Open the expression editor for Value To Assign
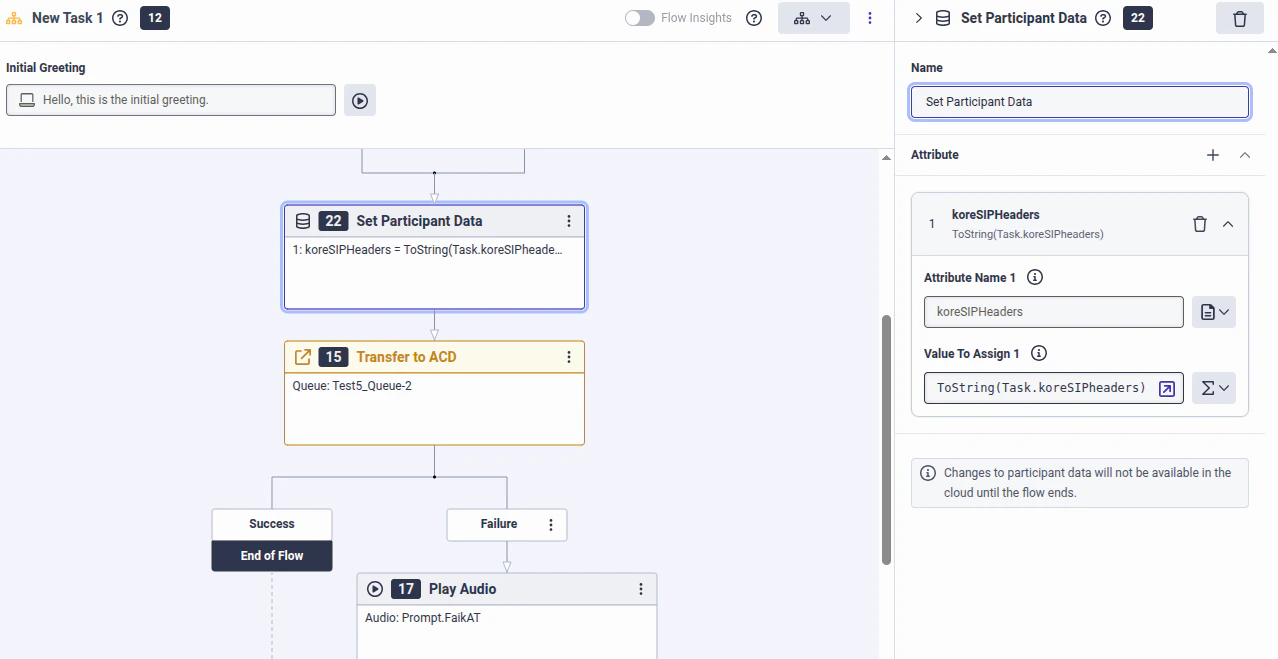Image resolution: width=1278 pixels, height=659 pixels. [1166, 388]
